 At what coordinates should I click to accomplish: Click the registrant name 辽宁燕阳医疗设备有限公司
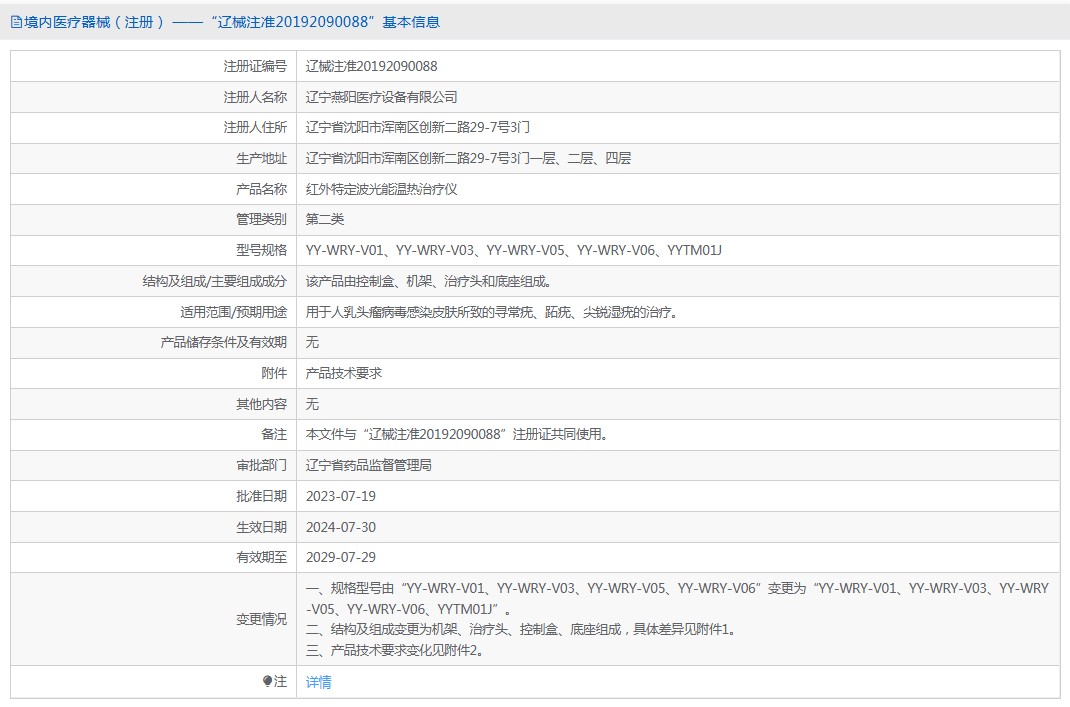[381, 97]
